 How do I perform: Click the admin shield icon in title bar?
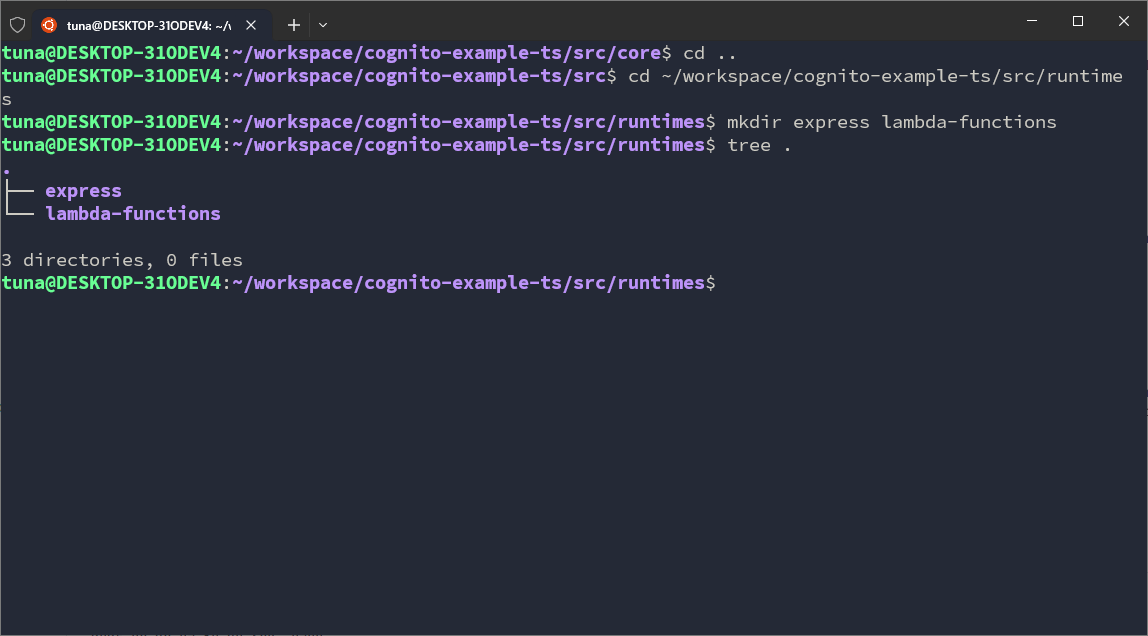pyautogui.click(x=17, y=24)
